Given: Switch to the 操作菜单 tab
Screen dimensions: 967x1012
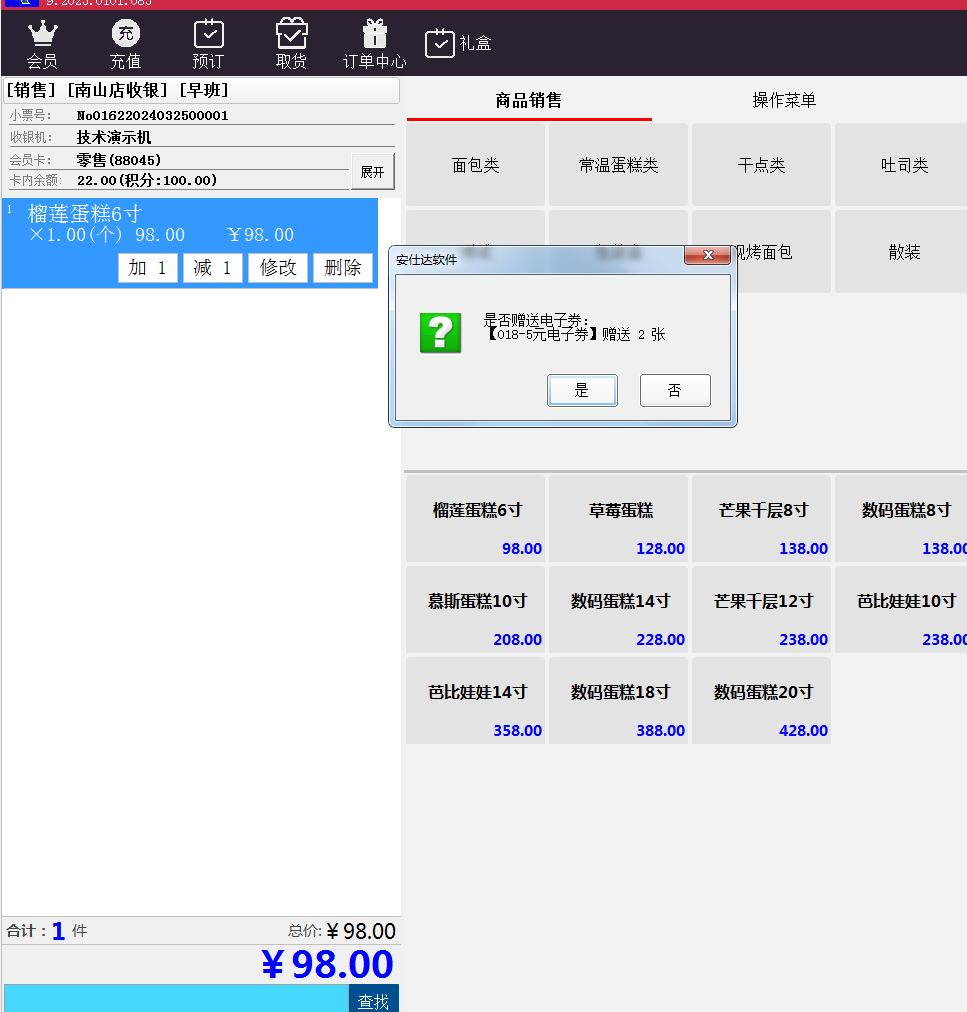Looking at the screenshot, I should click(784, 100).
